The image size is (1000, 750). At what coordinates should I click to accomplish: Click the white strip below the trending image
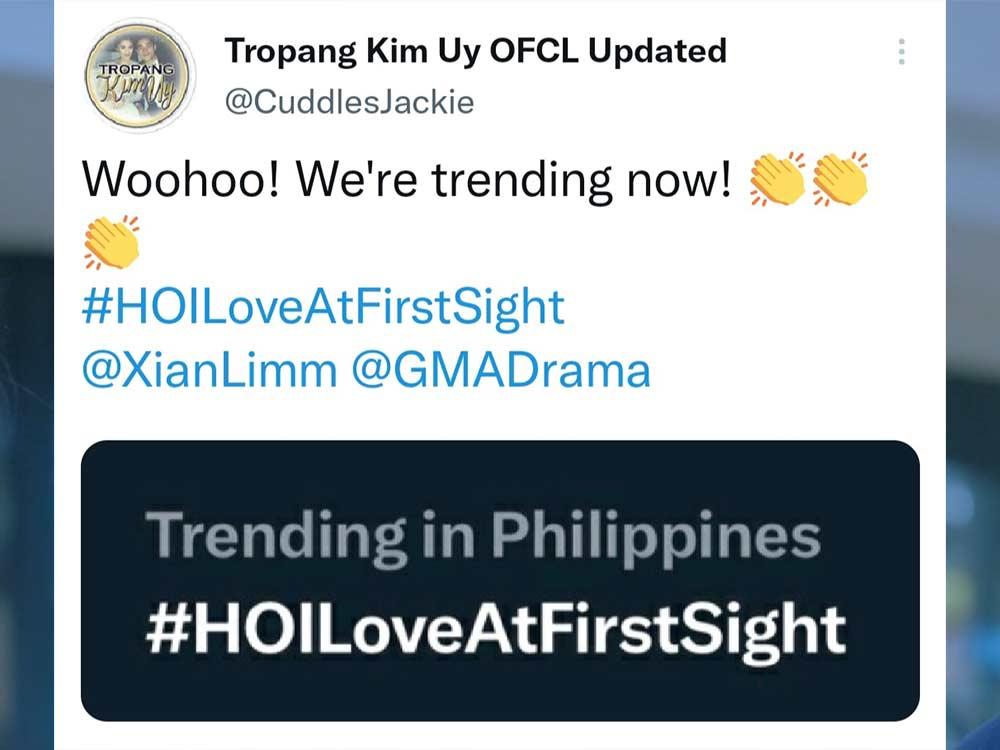click(x=500, y=737)
